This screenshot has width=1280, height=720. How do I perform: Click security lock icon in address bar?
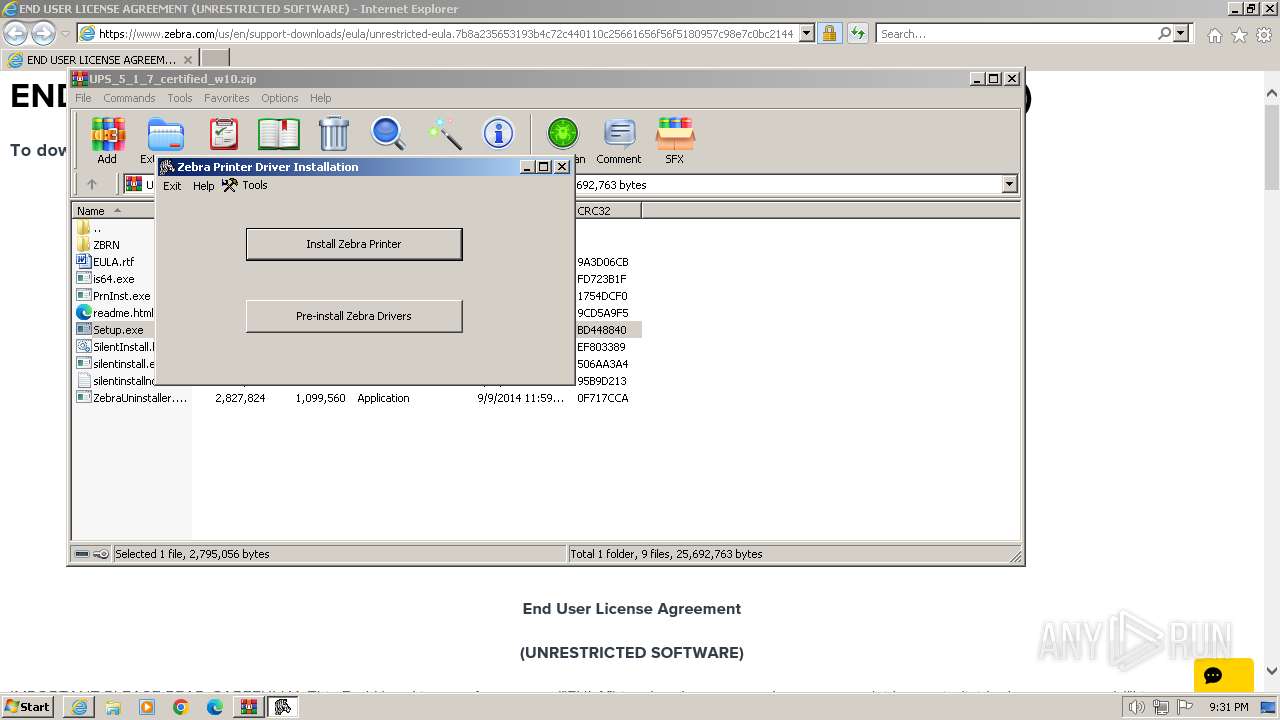829,34
